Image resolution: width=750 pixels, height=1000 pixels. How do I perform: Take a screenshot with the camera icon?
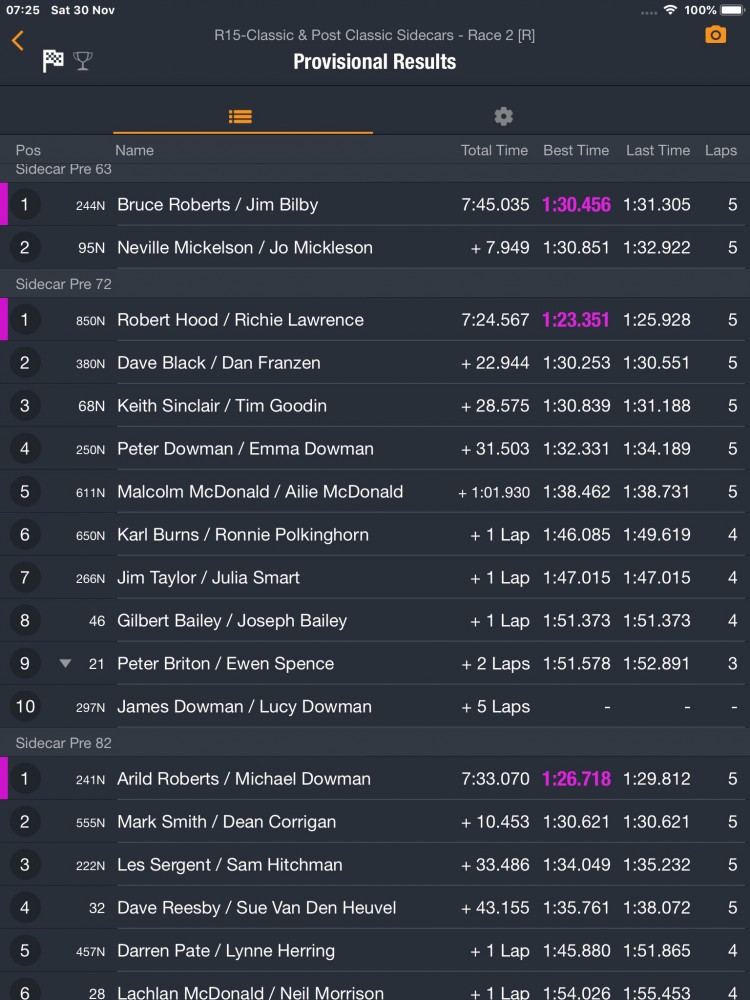pos(715,35)
